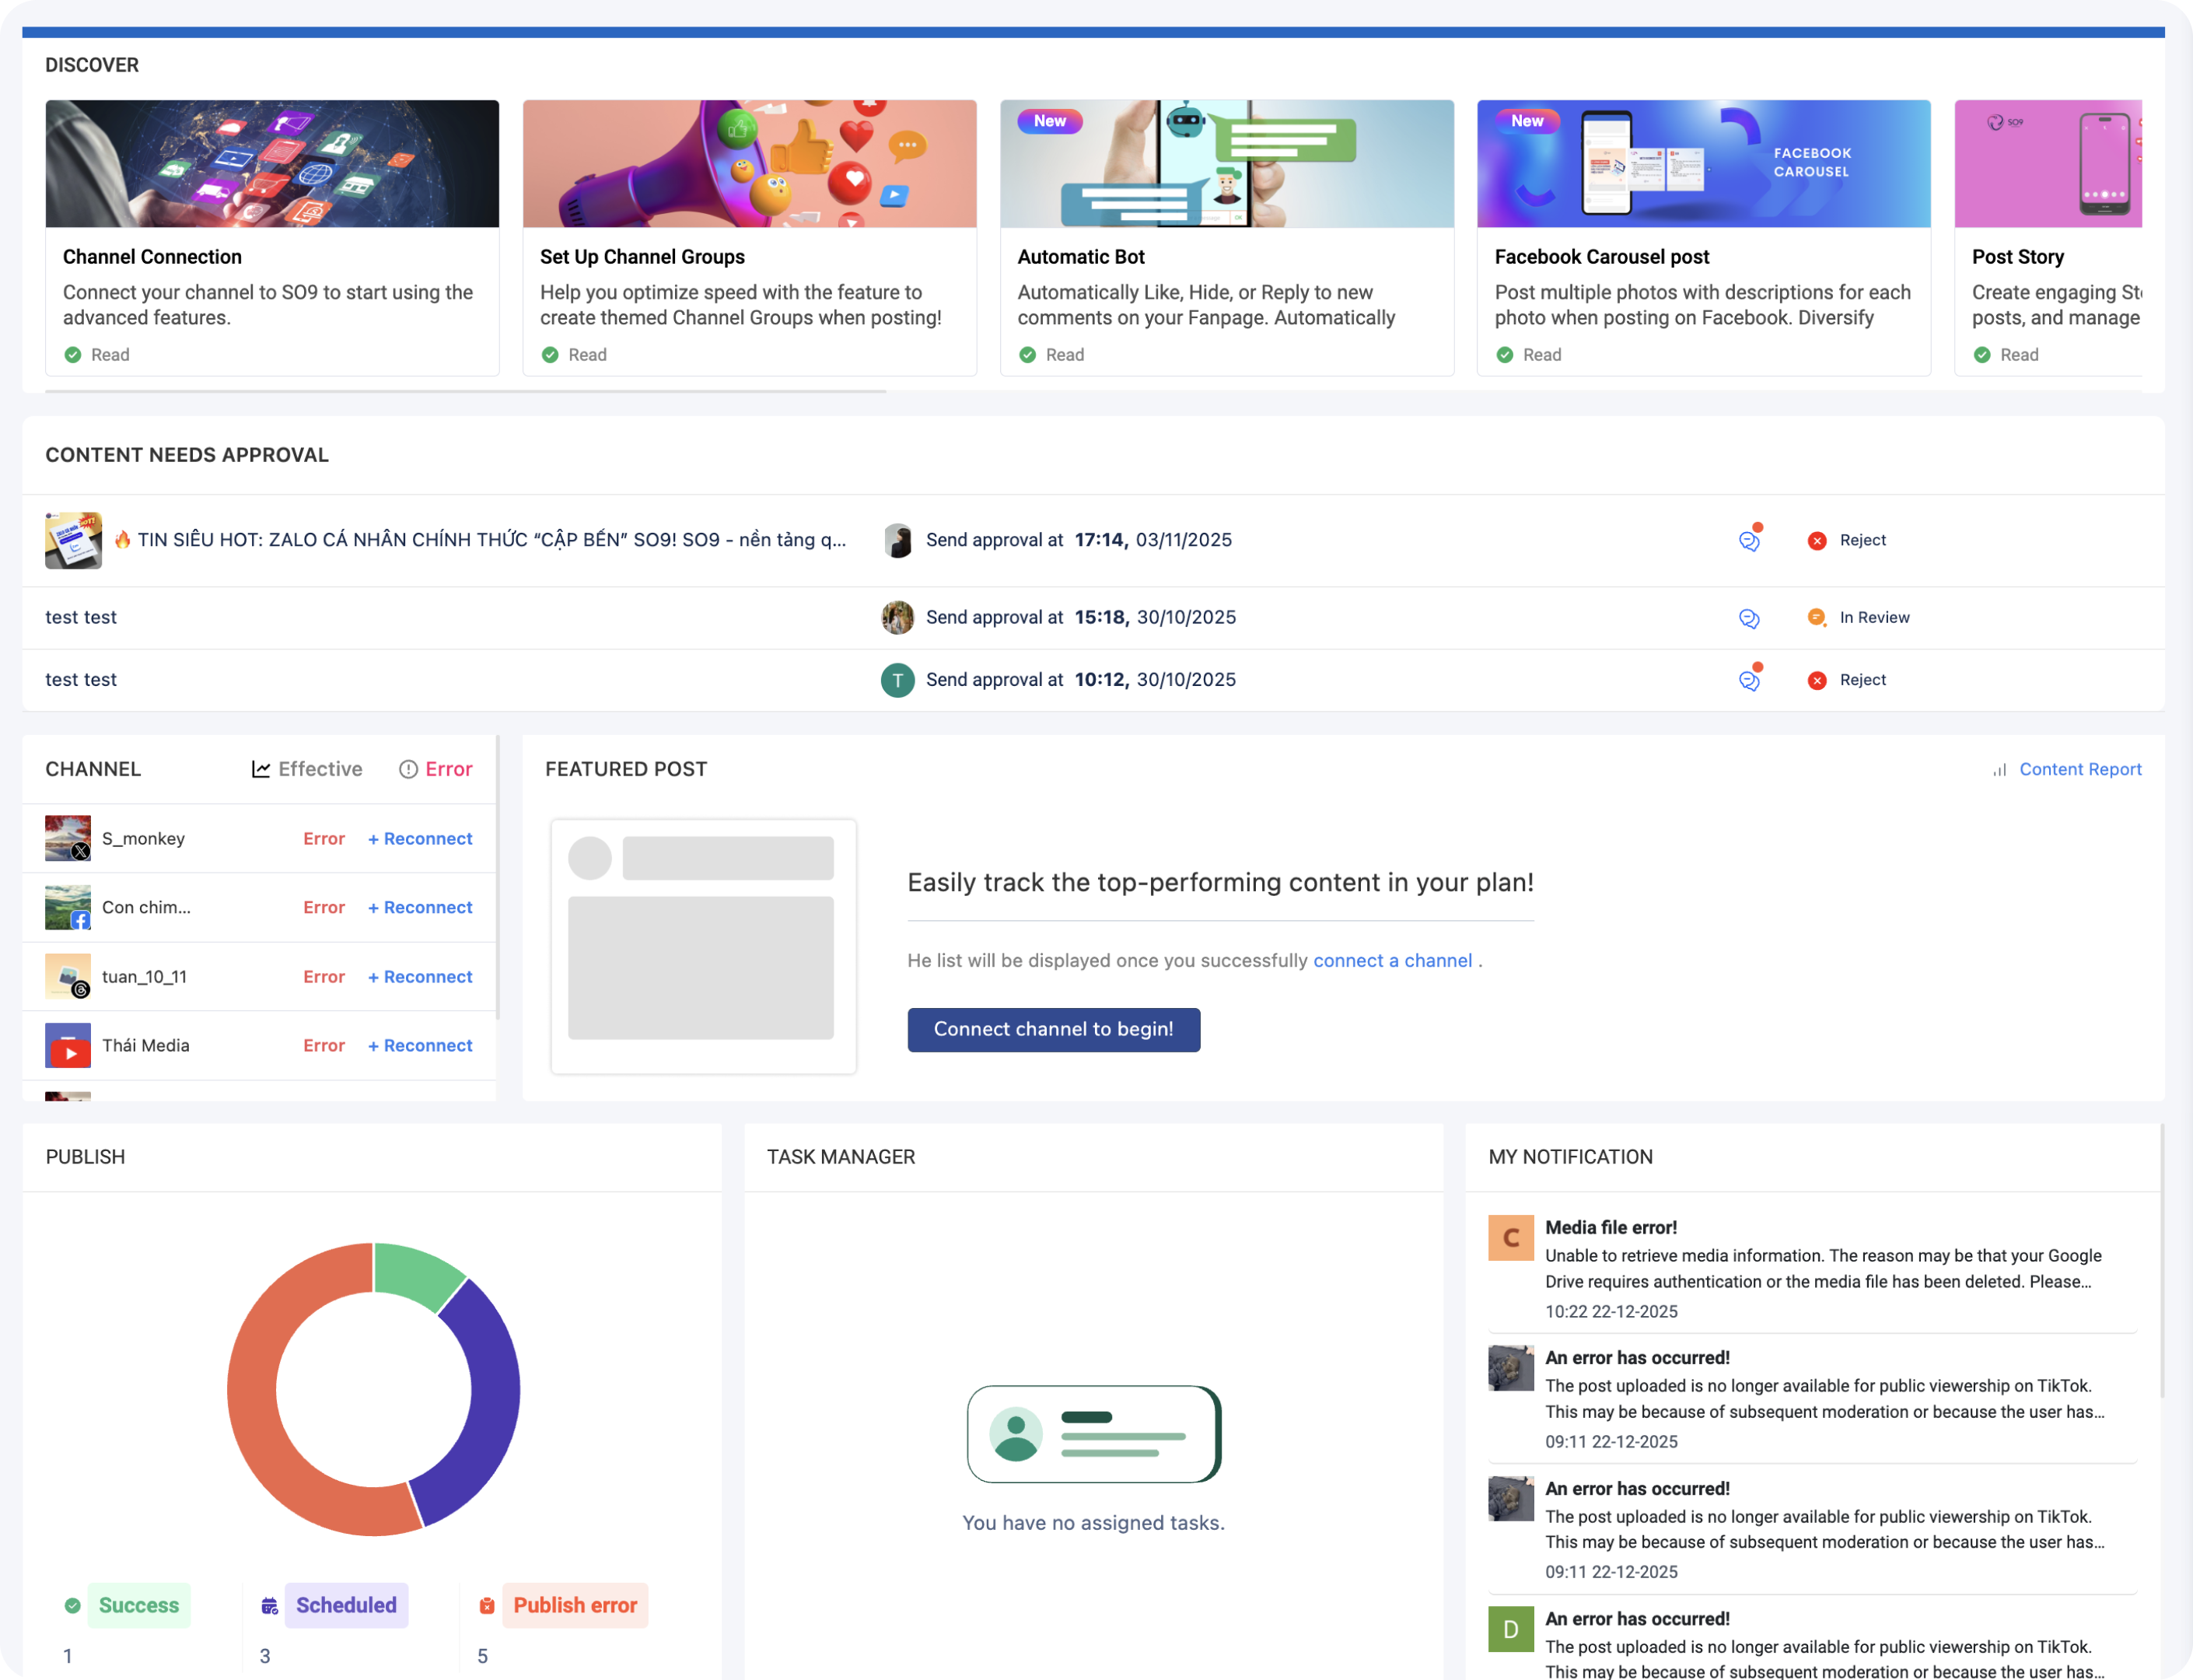Reconnect the S_monkey channel
This screenshot has width=2193, height=1680.
tap(420, 838)
